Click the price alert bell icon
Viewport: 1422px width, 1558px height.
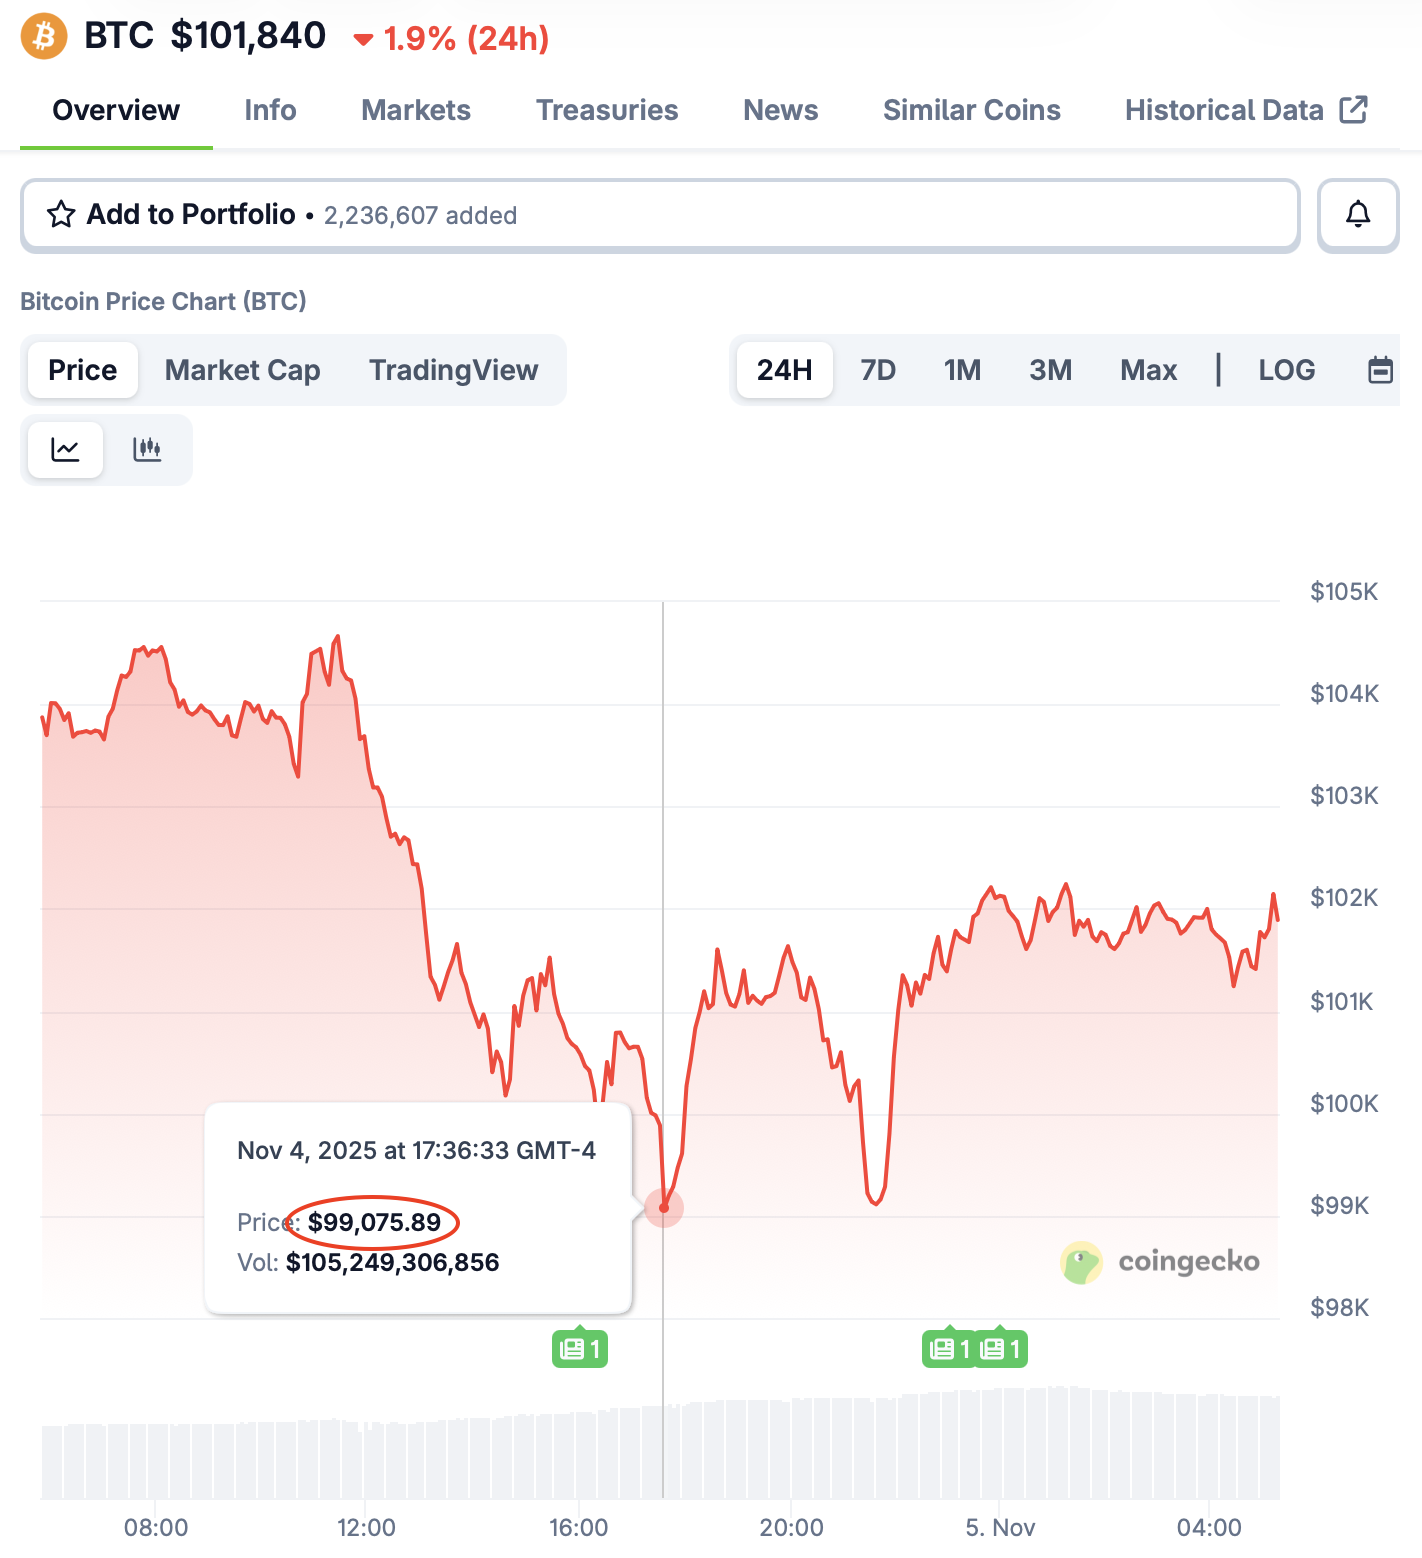[1357, 215]
